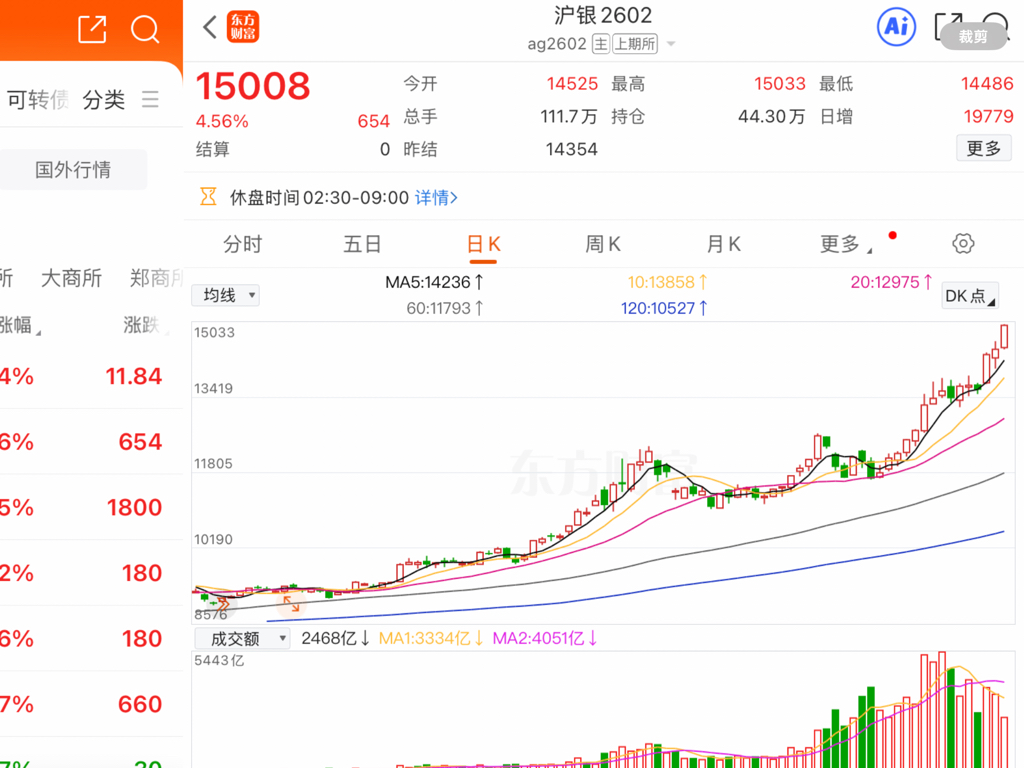Click the MA1:3334亿 volume label

[x=431, y=638]
